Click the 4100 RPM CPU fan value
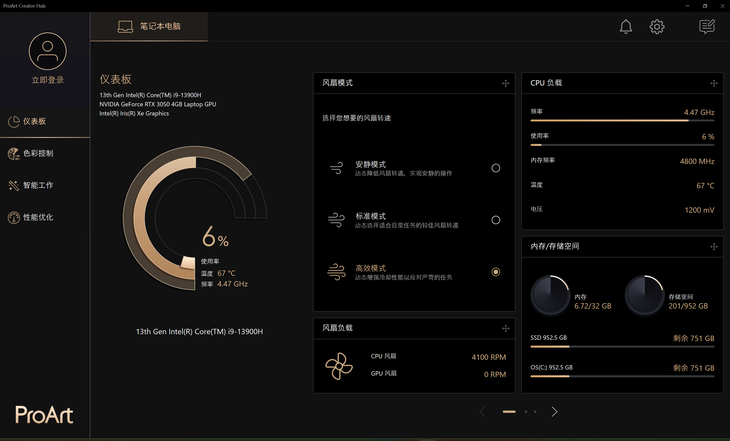The image size is (730, 441). (x=488, y=357)
